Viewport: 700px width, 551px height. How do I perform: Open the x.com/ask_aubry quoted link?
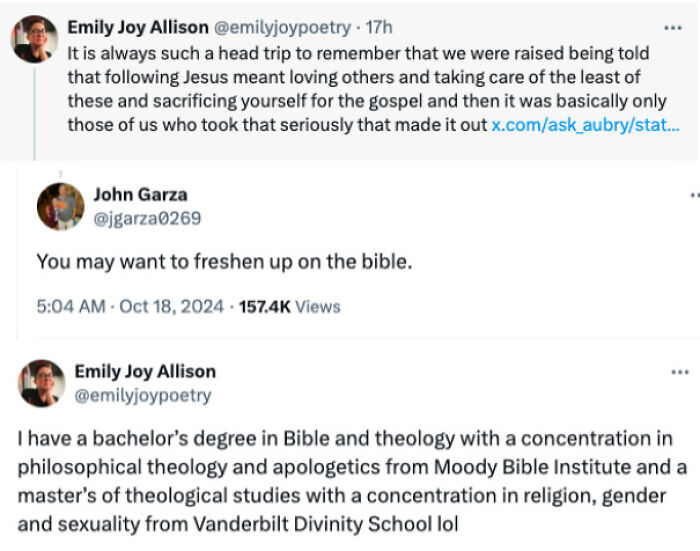point(585,125)
